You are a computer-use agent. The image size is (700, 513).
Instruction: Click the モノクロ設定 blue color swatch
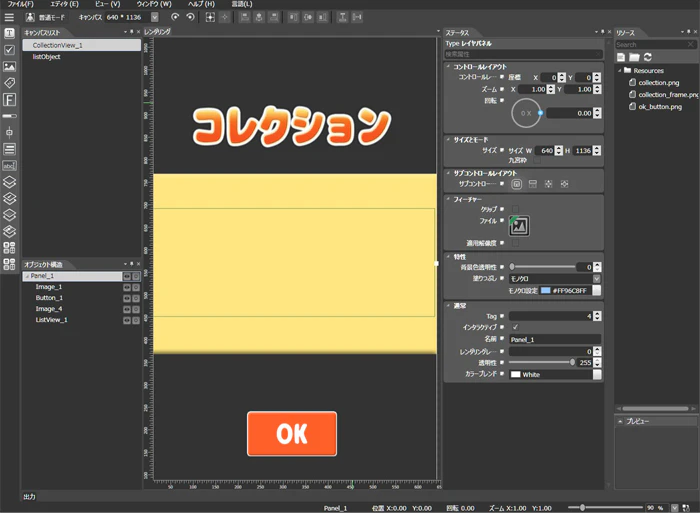click(546, 290)
